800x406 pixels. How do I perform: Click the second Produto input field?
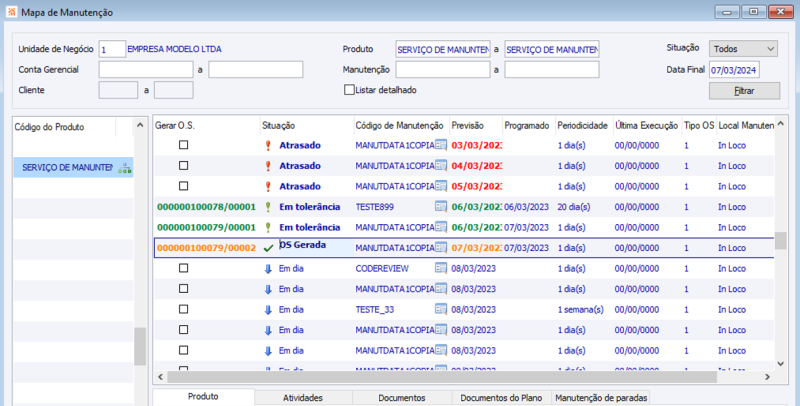pyautogui.click(x=552, y=49)
